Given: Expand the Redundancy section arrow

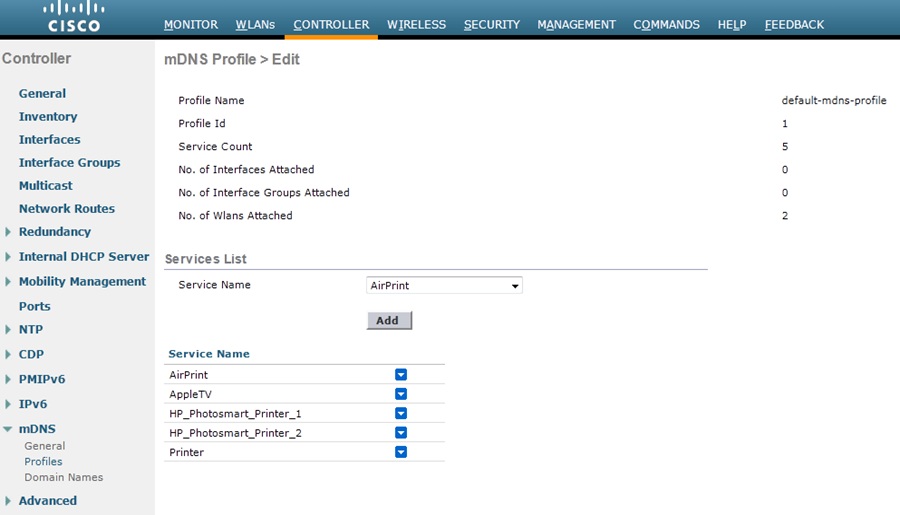Looking at the screenshot, I should pos(8,232).
